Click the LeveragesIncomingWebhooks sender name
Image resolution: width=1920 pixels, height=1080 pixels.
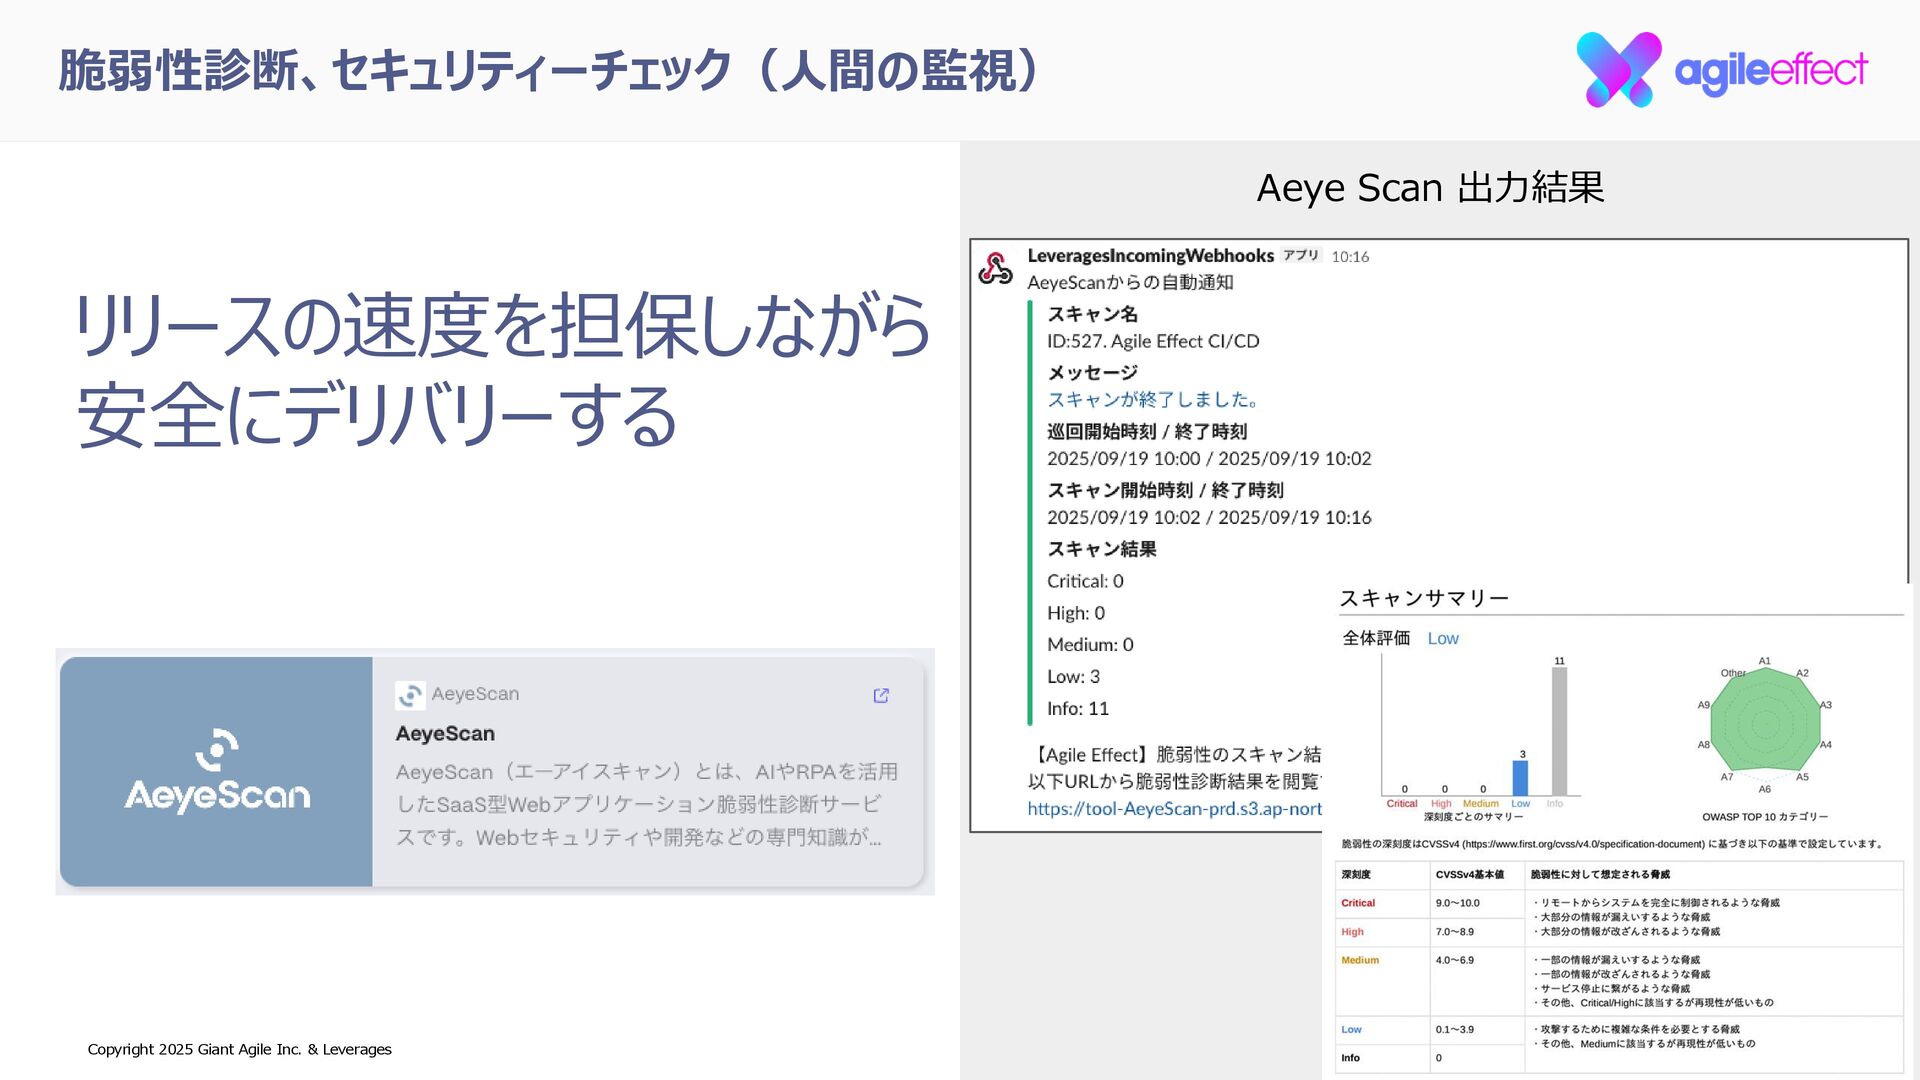click(x=1150, y=256)
